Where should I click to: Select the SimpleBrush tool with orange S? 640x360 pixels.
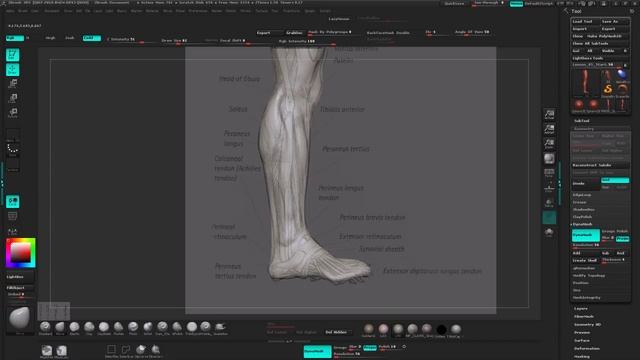coord(608,90)
